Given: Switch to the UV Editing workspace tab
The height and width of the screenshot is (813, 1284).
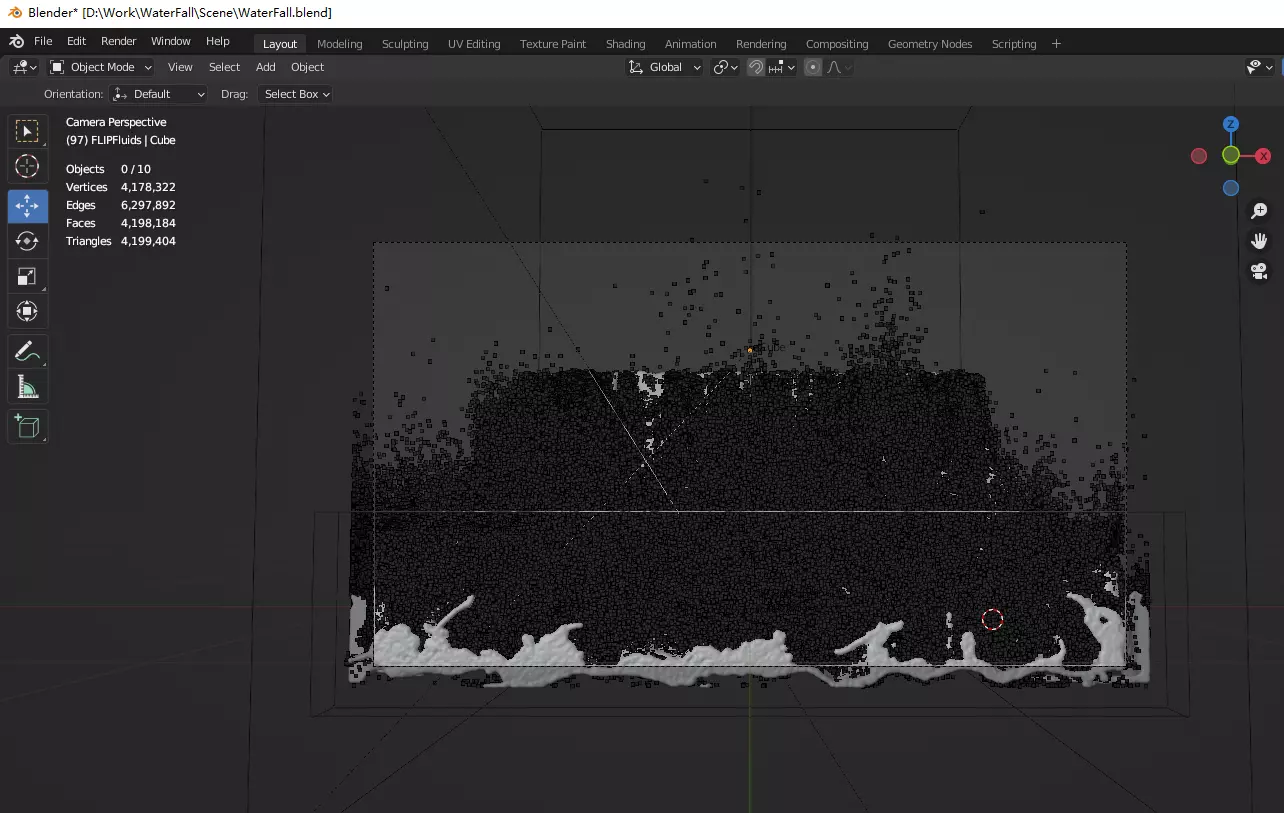Looking at the screenshot, I should coord(474,44).
